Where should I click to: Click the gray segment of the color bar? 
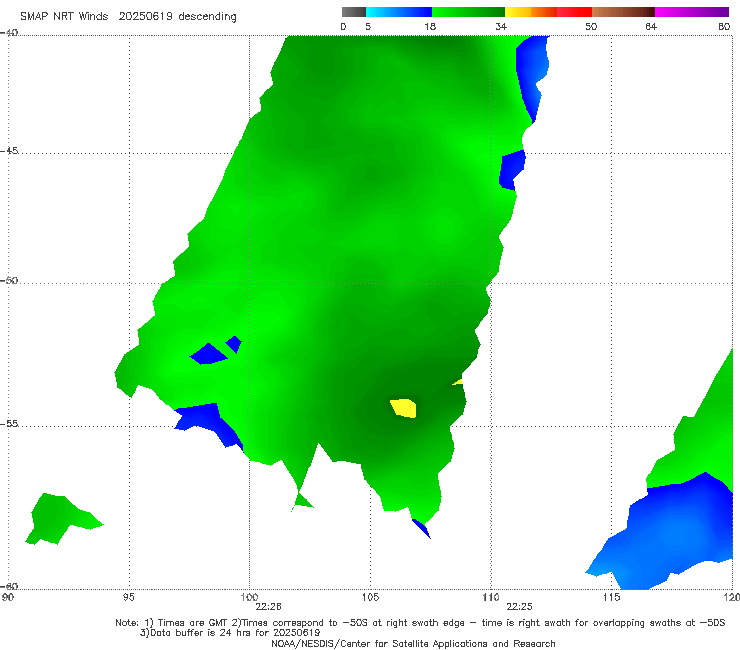point(354,12)
